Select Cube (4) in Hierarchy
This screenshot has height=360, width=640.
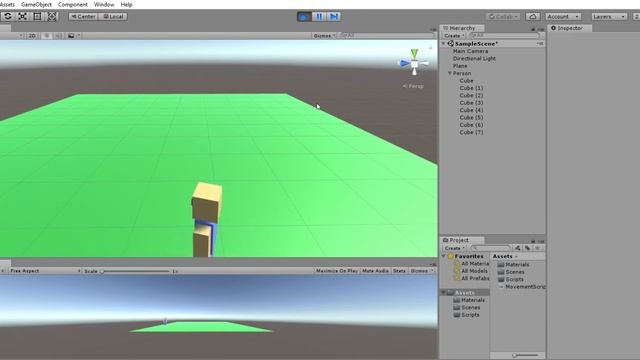[471, 110]
